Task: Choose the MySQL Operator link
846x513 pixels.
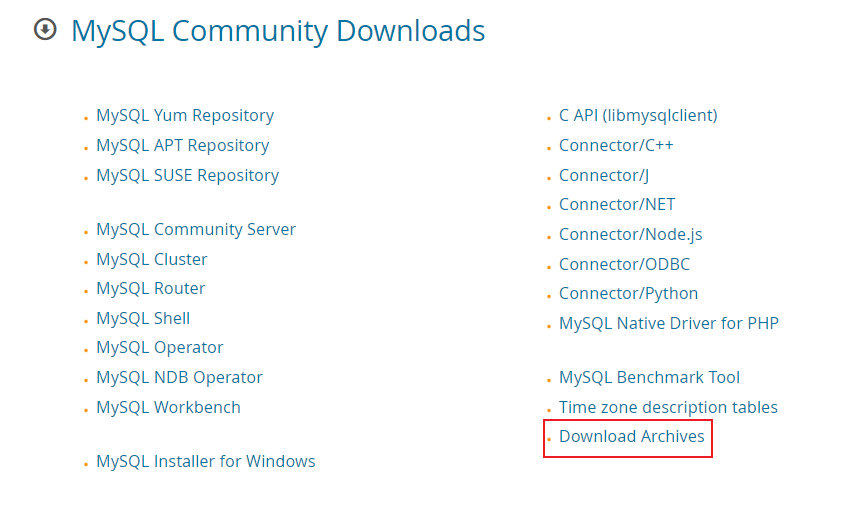Action: 160,348
